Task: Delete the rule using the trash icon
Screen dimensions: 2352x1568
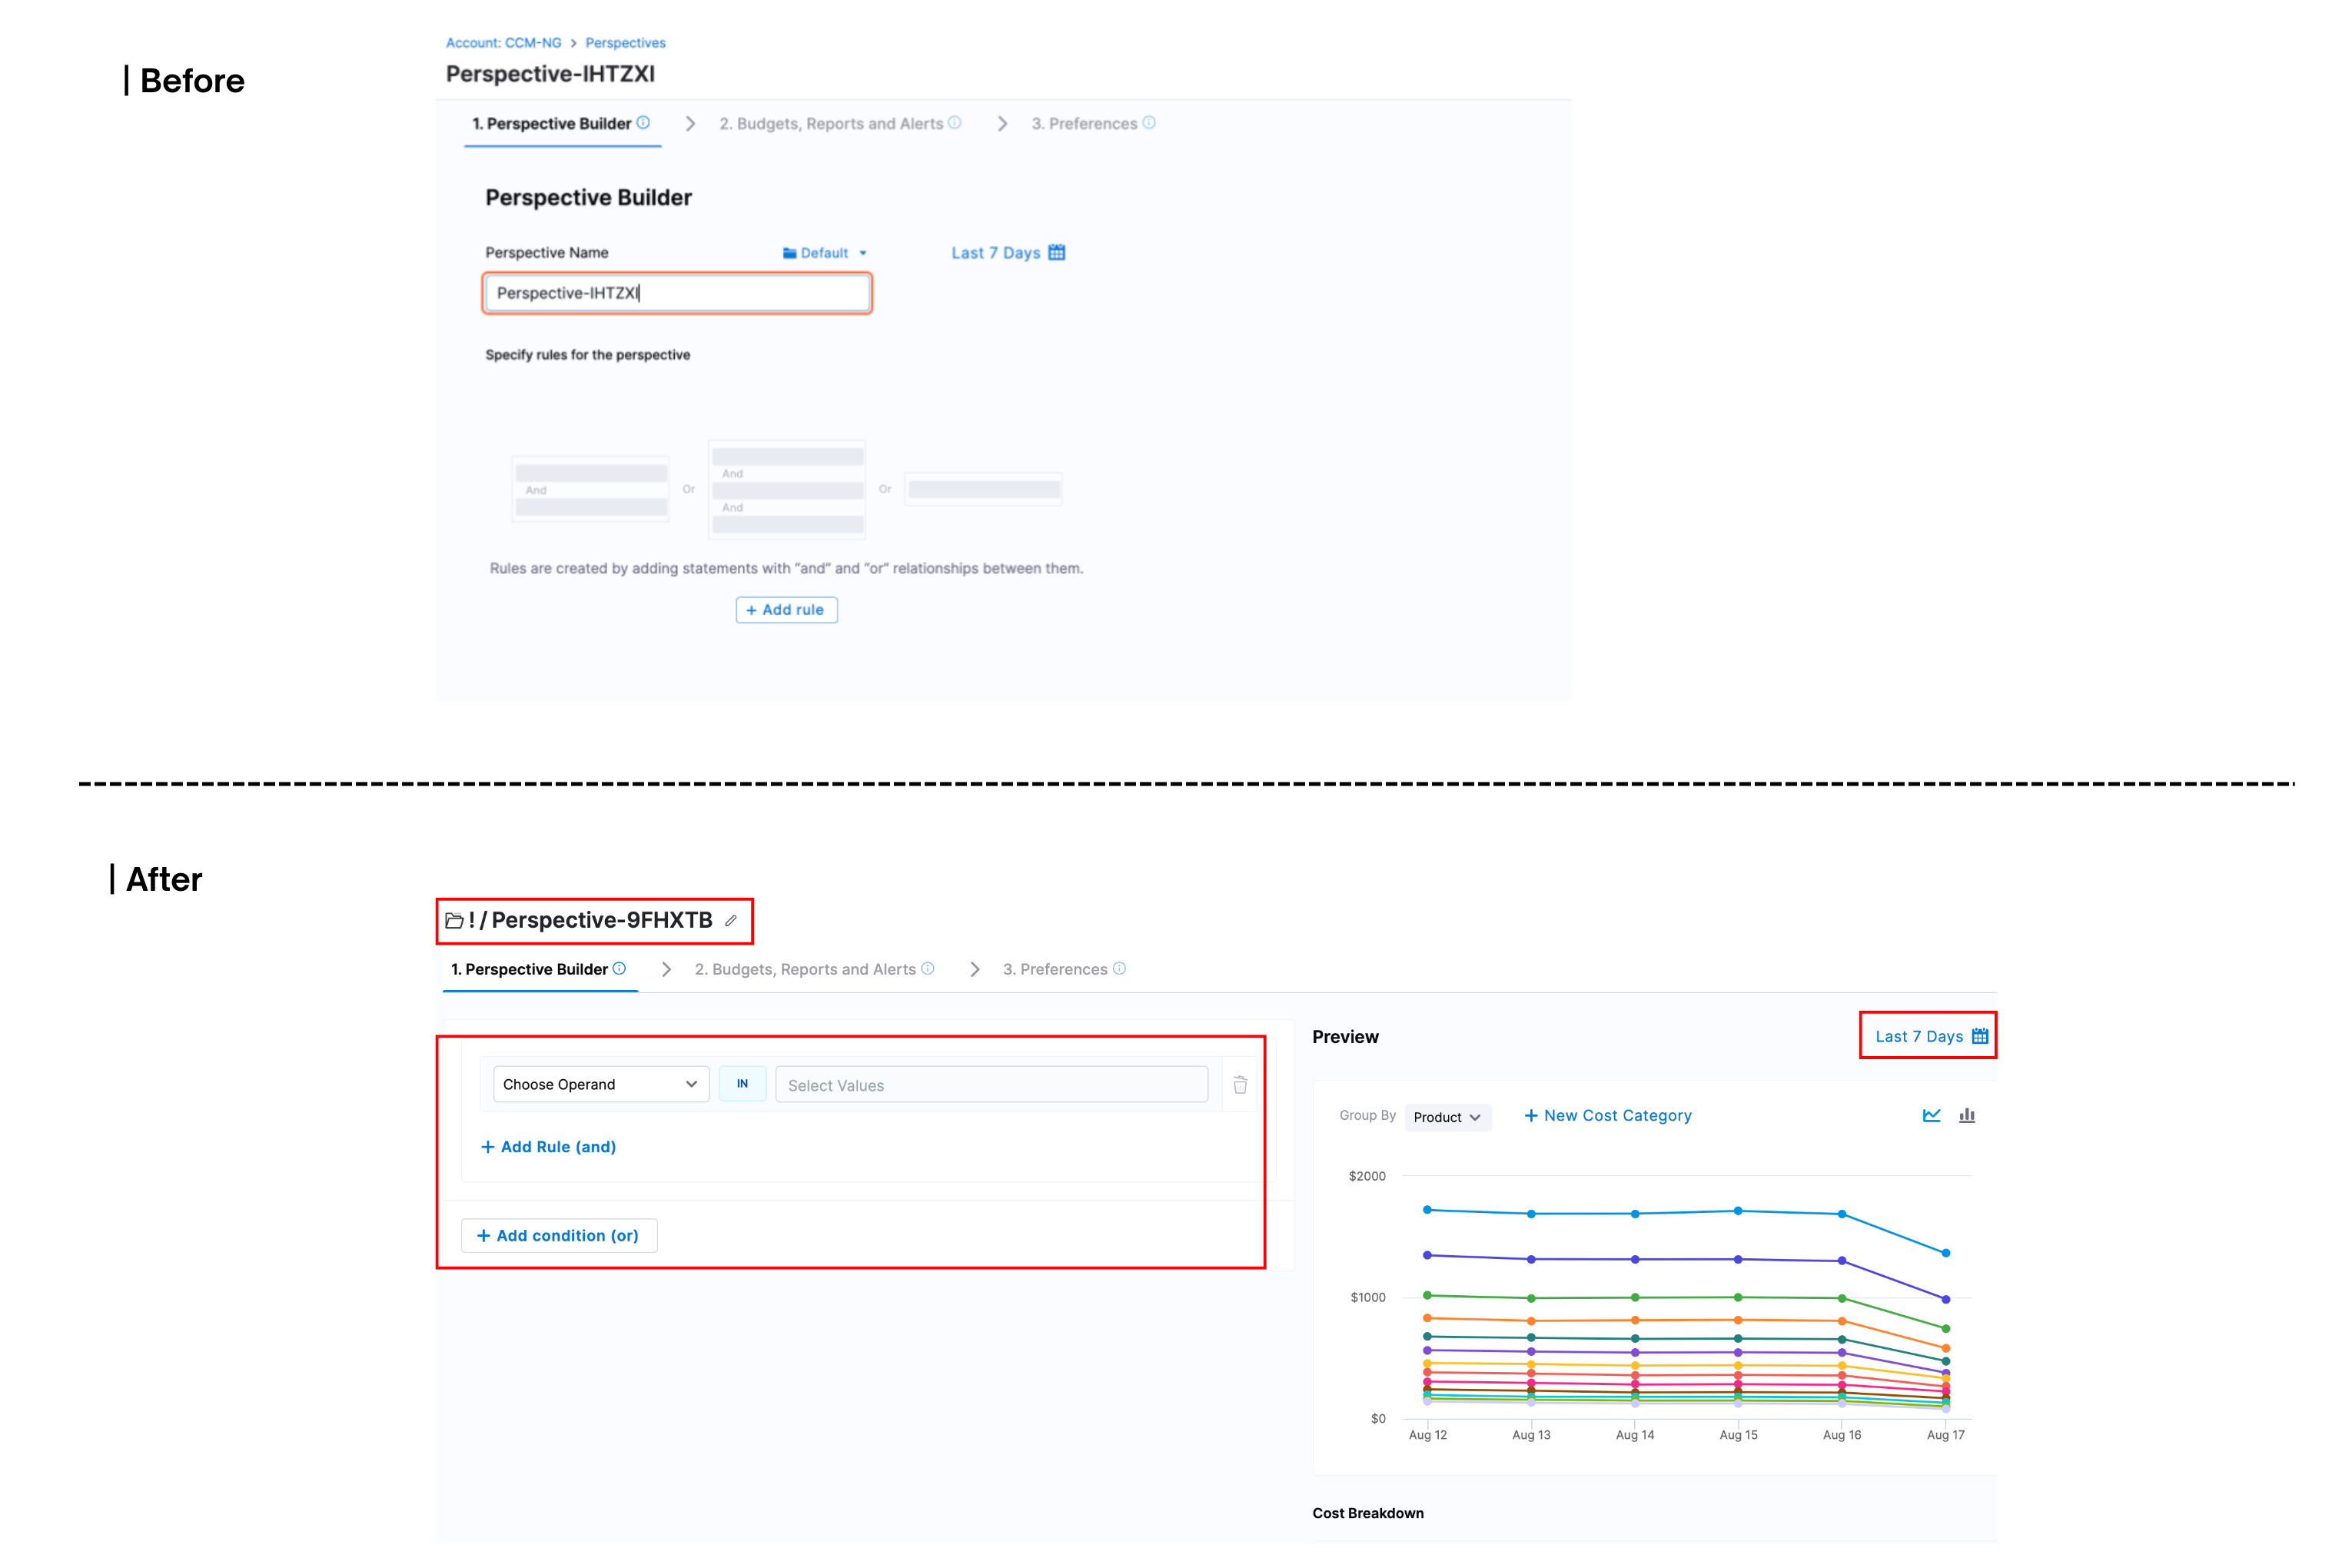Action: (x=1240, y=1085)
